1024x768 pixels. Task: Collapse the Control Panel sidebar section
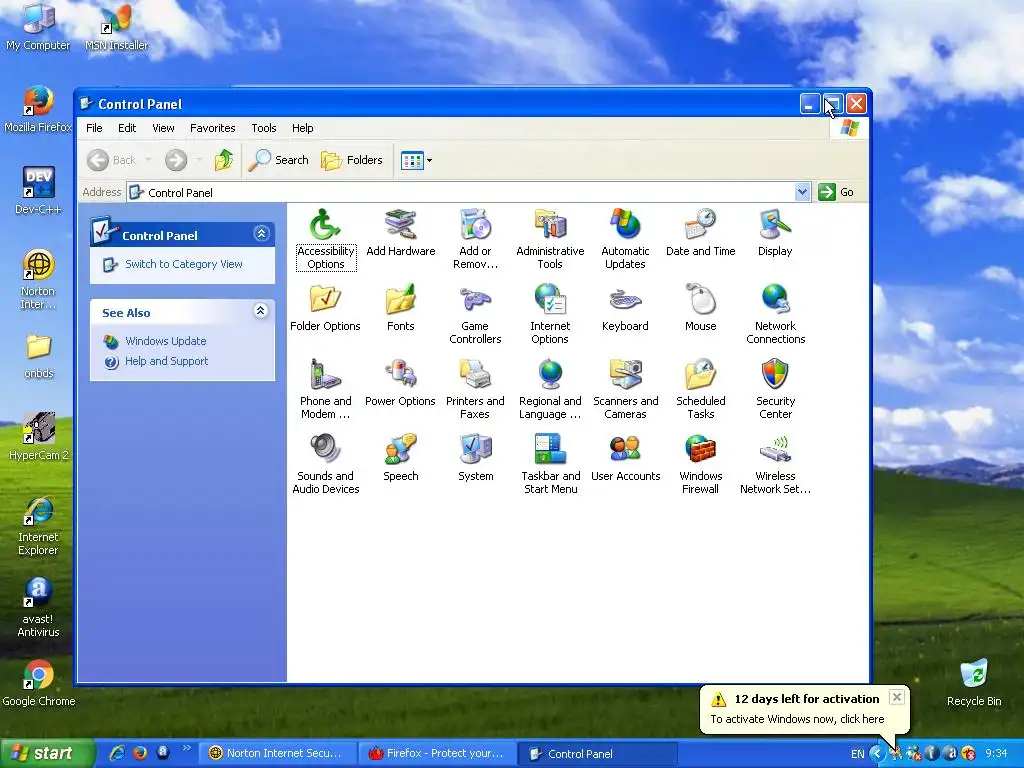tap(261, 234)
